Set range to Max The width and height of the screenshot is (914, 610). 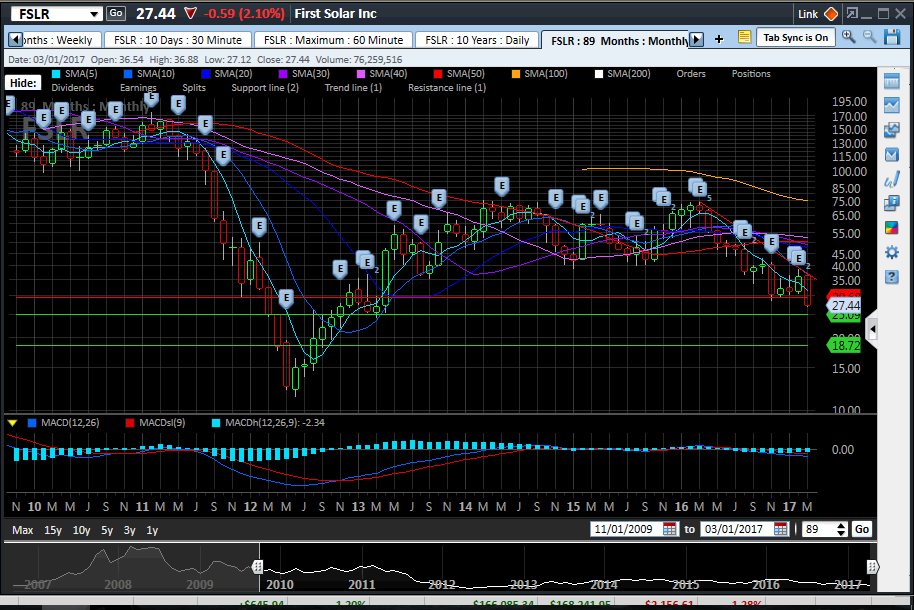(x=22, y=530)
